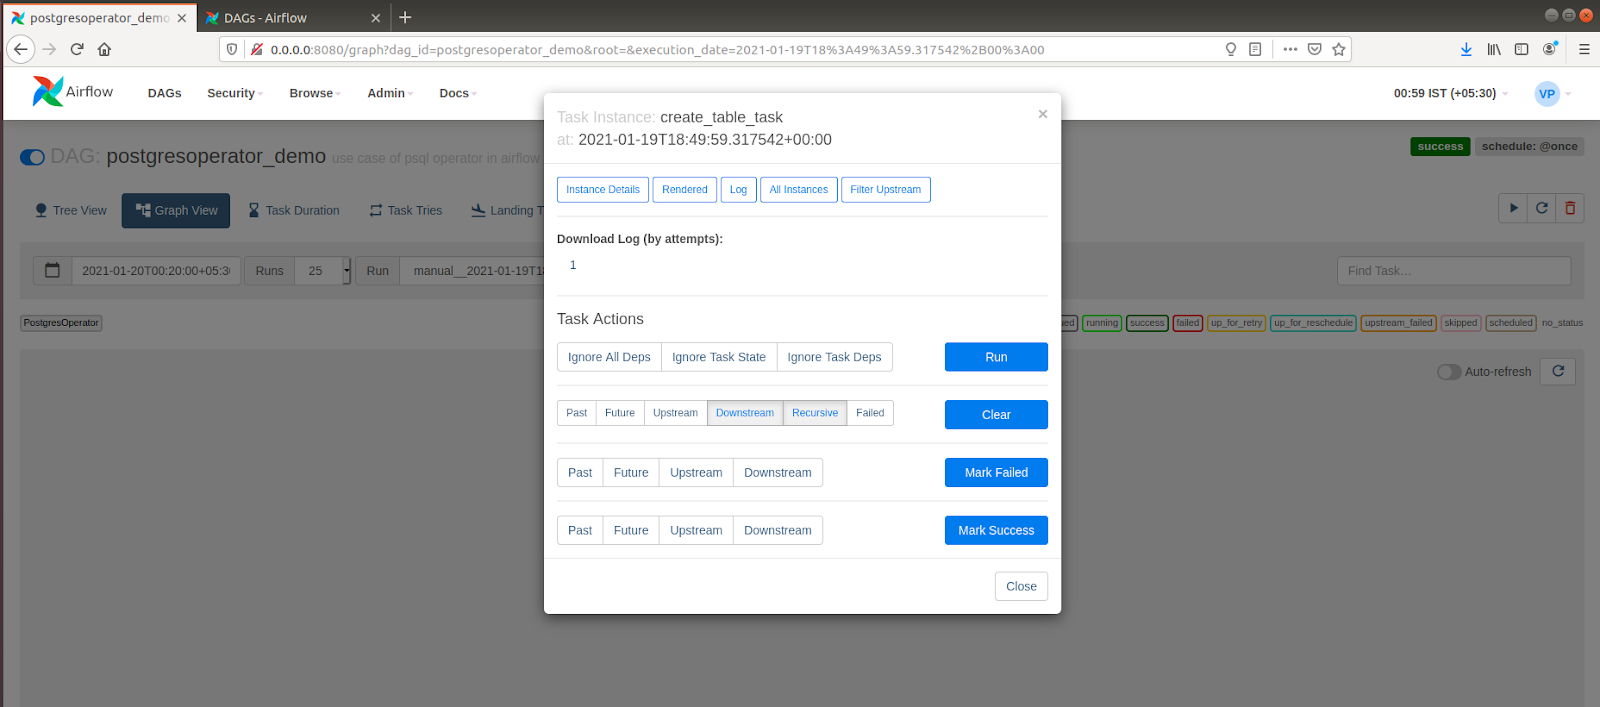This screenshot has width=1600, height=707.
Task: Open the Browse dropdown menu
Action: coord(314,93)
